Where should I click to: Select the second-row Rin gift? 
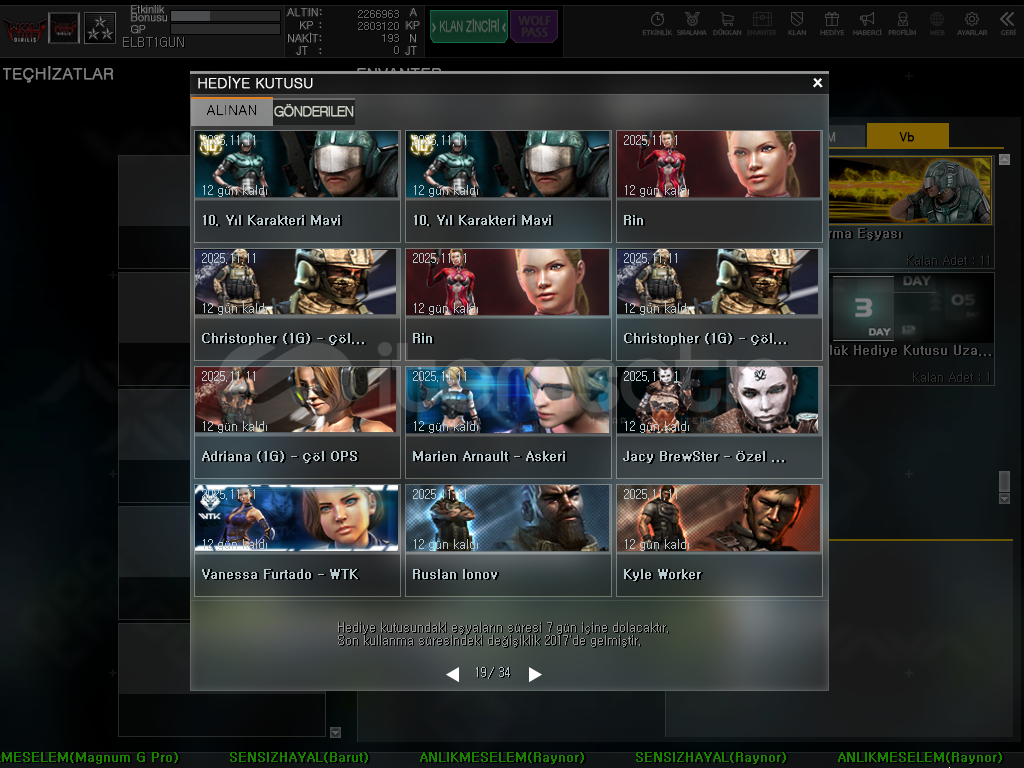click(508, 304)
